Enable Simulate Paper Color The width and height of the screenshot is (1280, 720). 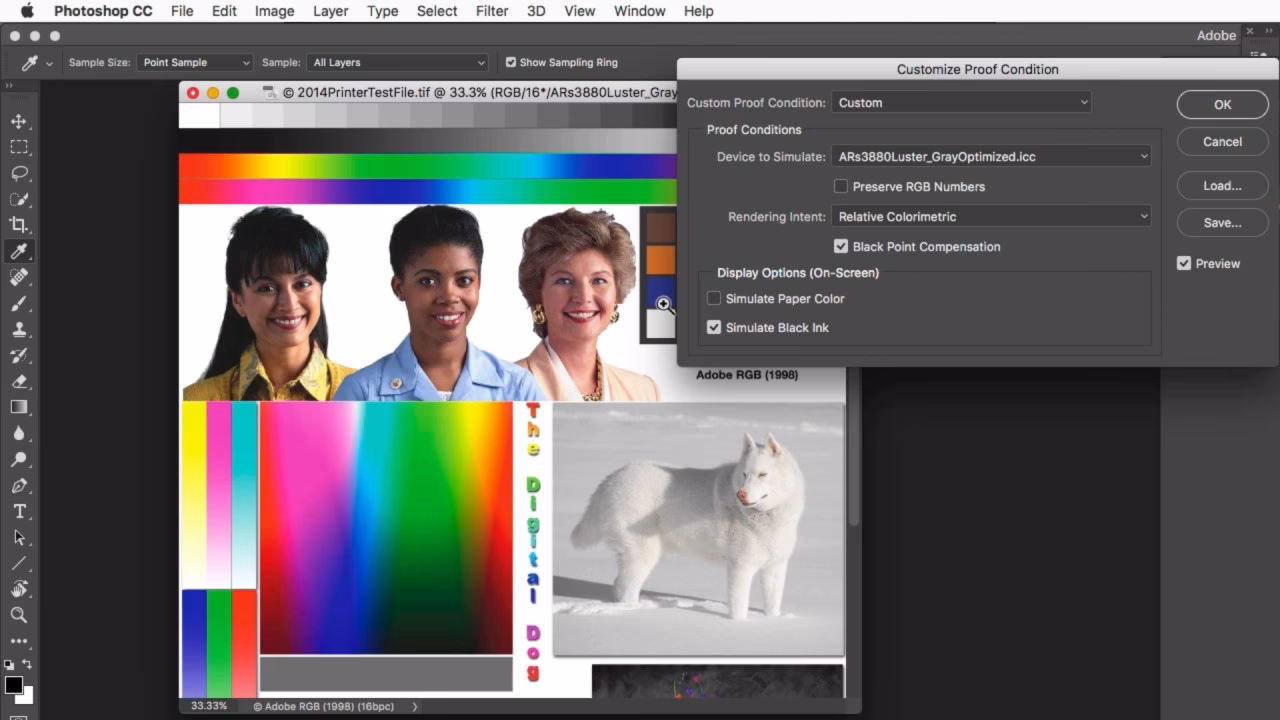point(714,298)
